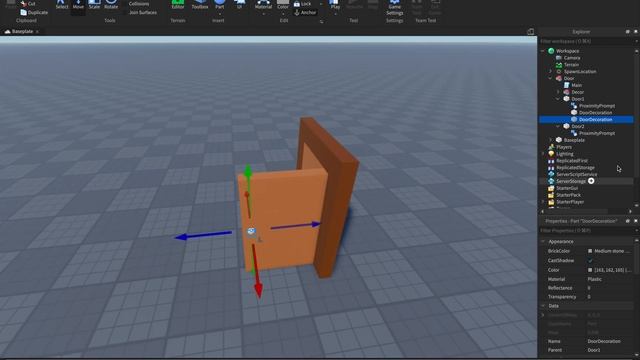Select Workspace in Explorer
This screenshot has width=640, height=360.
(567, 51)
